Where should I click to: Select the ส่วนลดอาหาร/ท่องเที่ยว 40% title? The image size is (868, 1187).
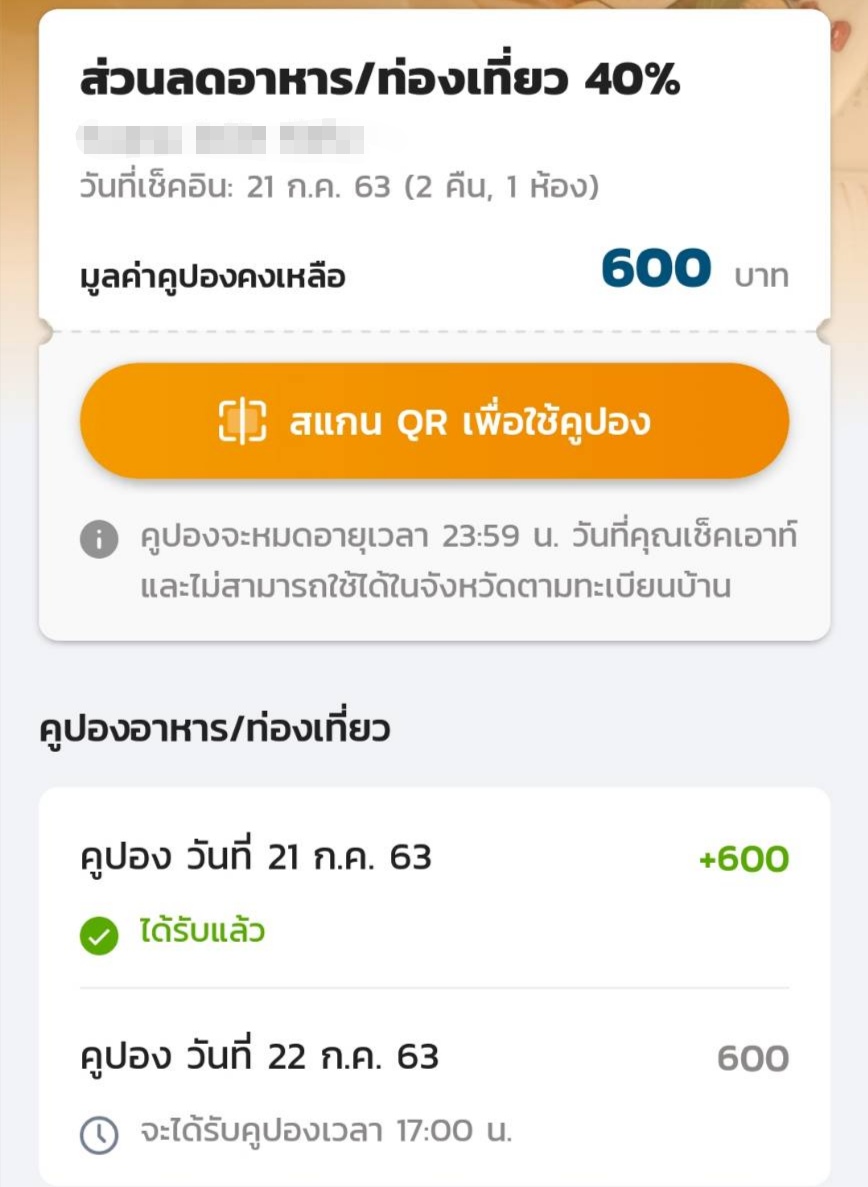(380, 80)
